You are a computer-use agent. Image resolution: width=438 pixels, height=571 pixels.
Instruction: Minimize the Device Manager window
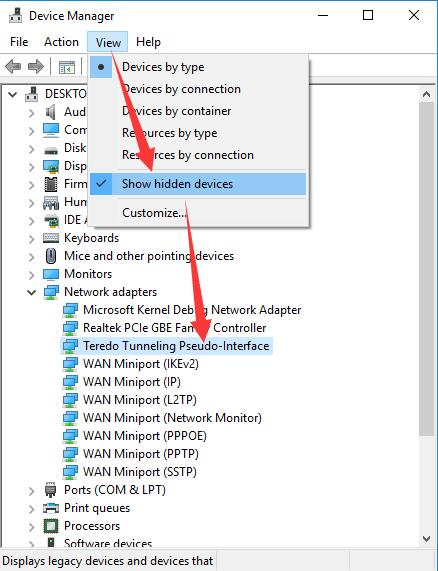tap(323, 15)
